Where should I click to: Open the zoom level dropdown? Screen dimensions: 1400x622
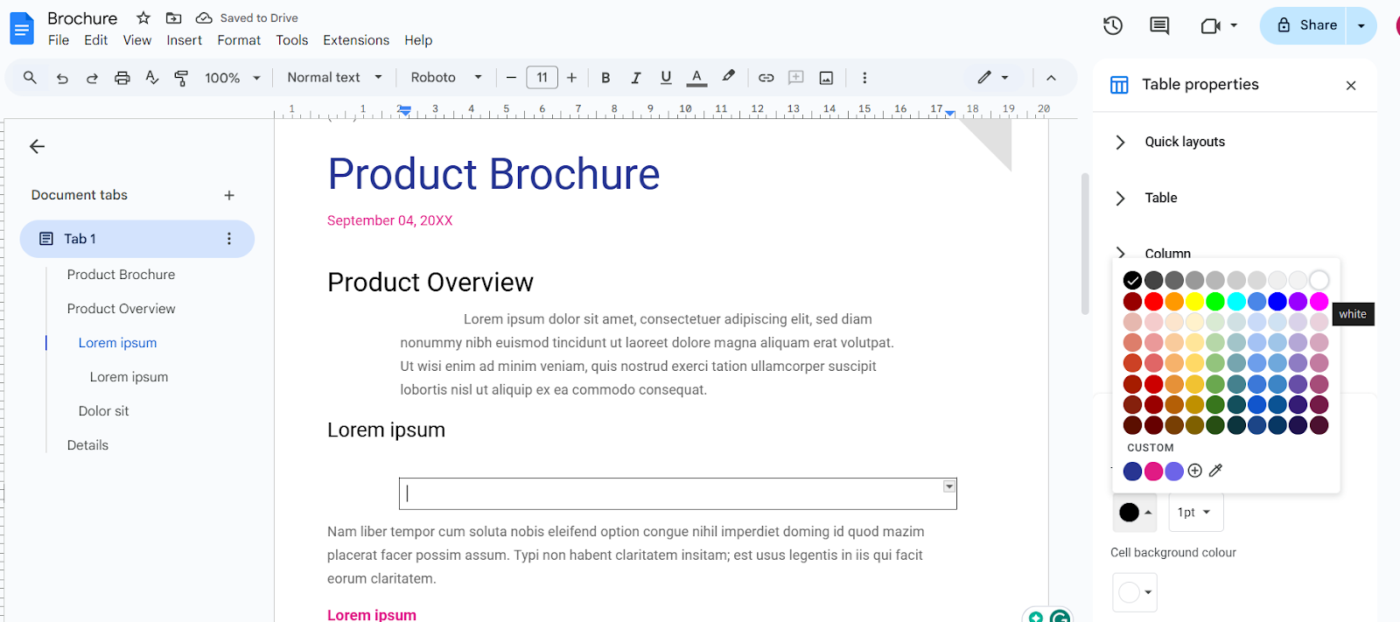233,77
